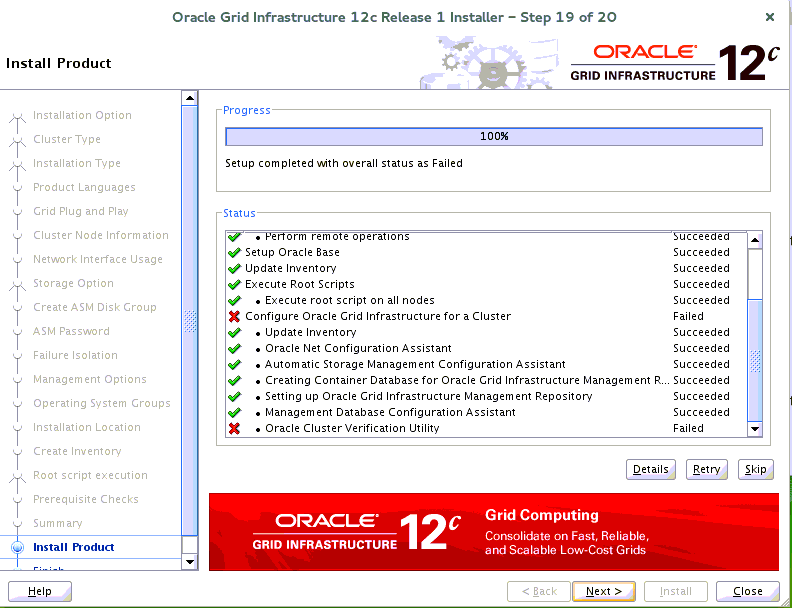This screenshot has width=792, height=608.
Task: Select Network Interface Usage step
Action: pos(98,259)
